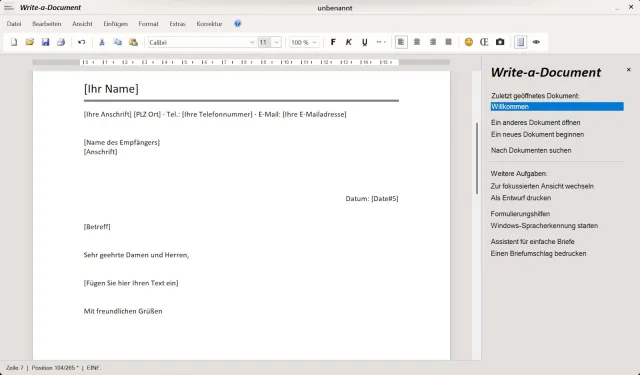Click the Zeile 7 status entry
The height and width of the screenshot is (375, 640).
click(x=15, y=368)
